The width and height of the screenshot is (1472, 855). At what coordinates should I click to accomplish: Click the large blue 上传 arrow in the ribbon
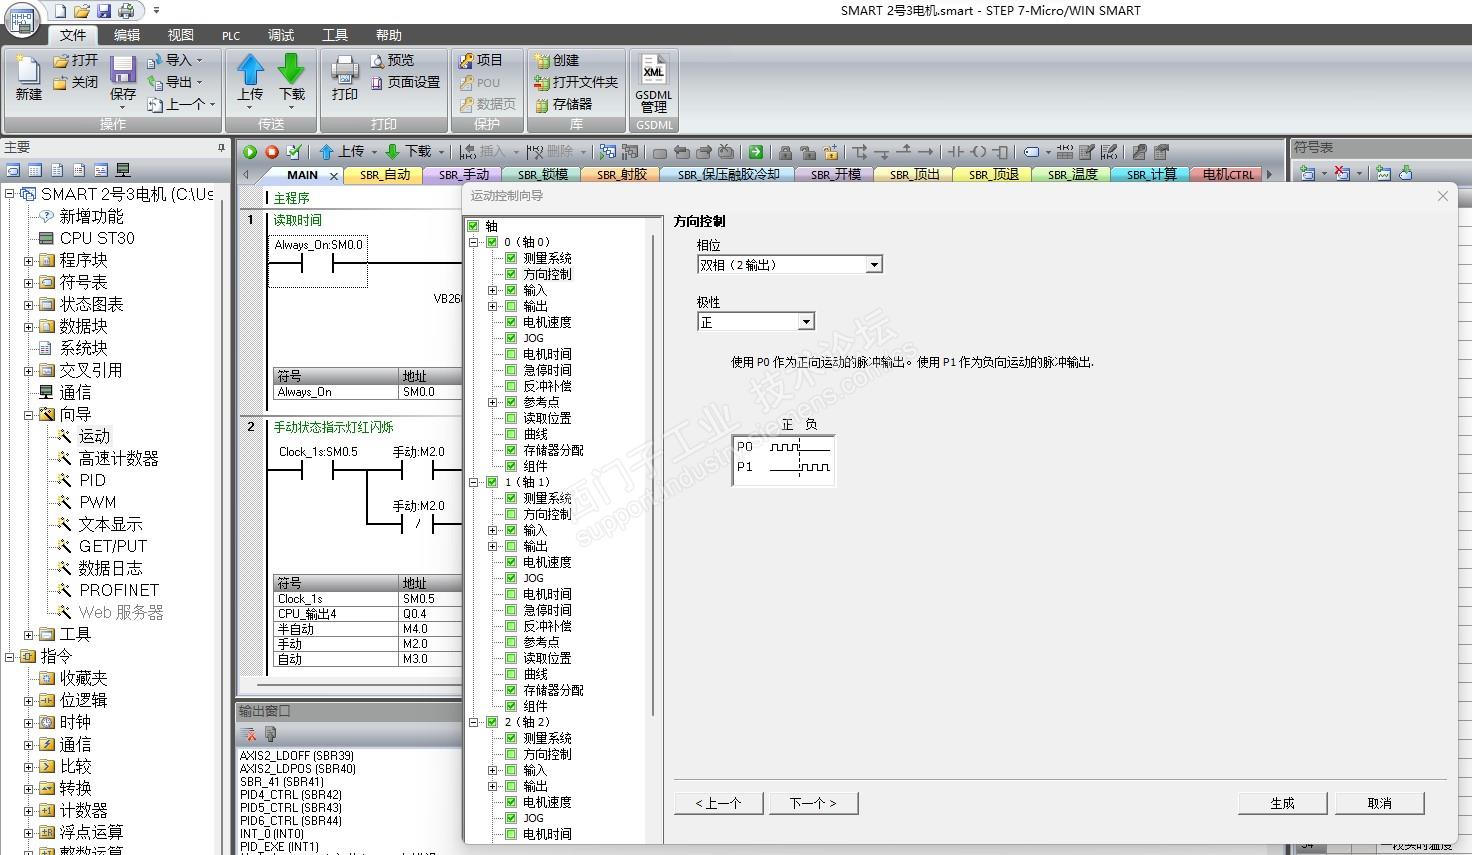point(250,68)
